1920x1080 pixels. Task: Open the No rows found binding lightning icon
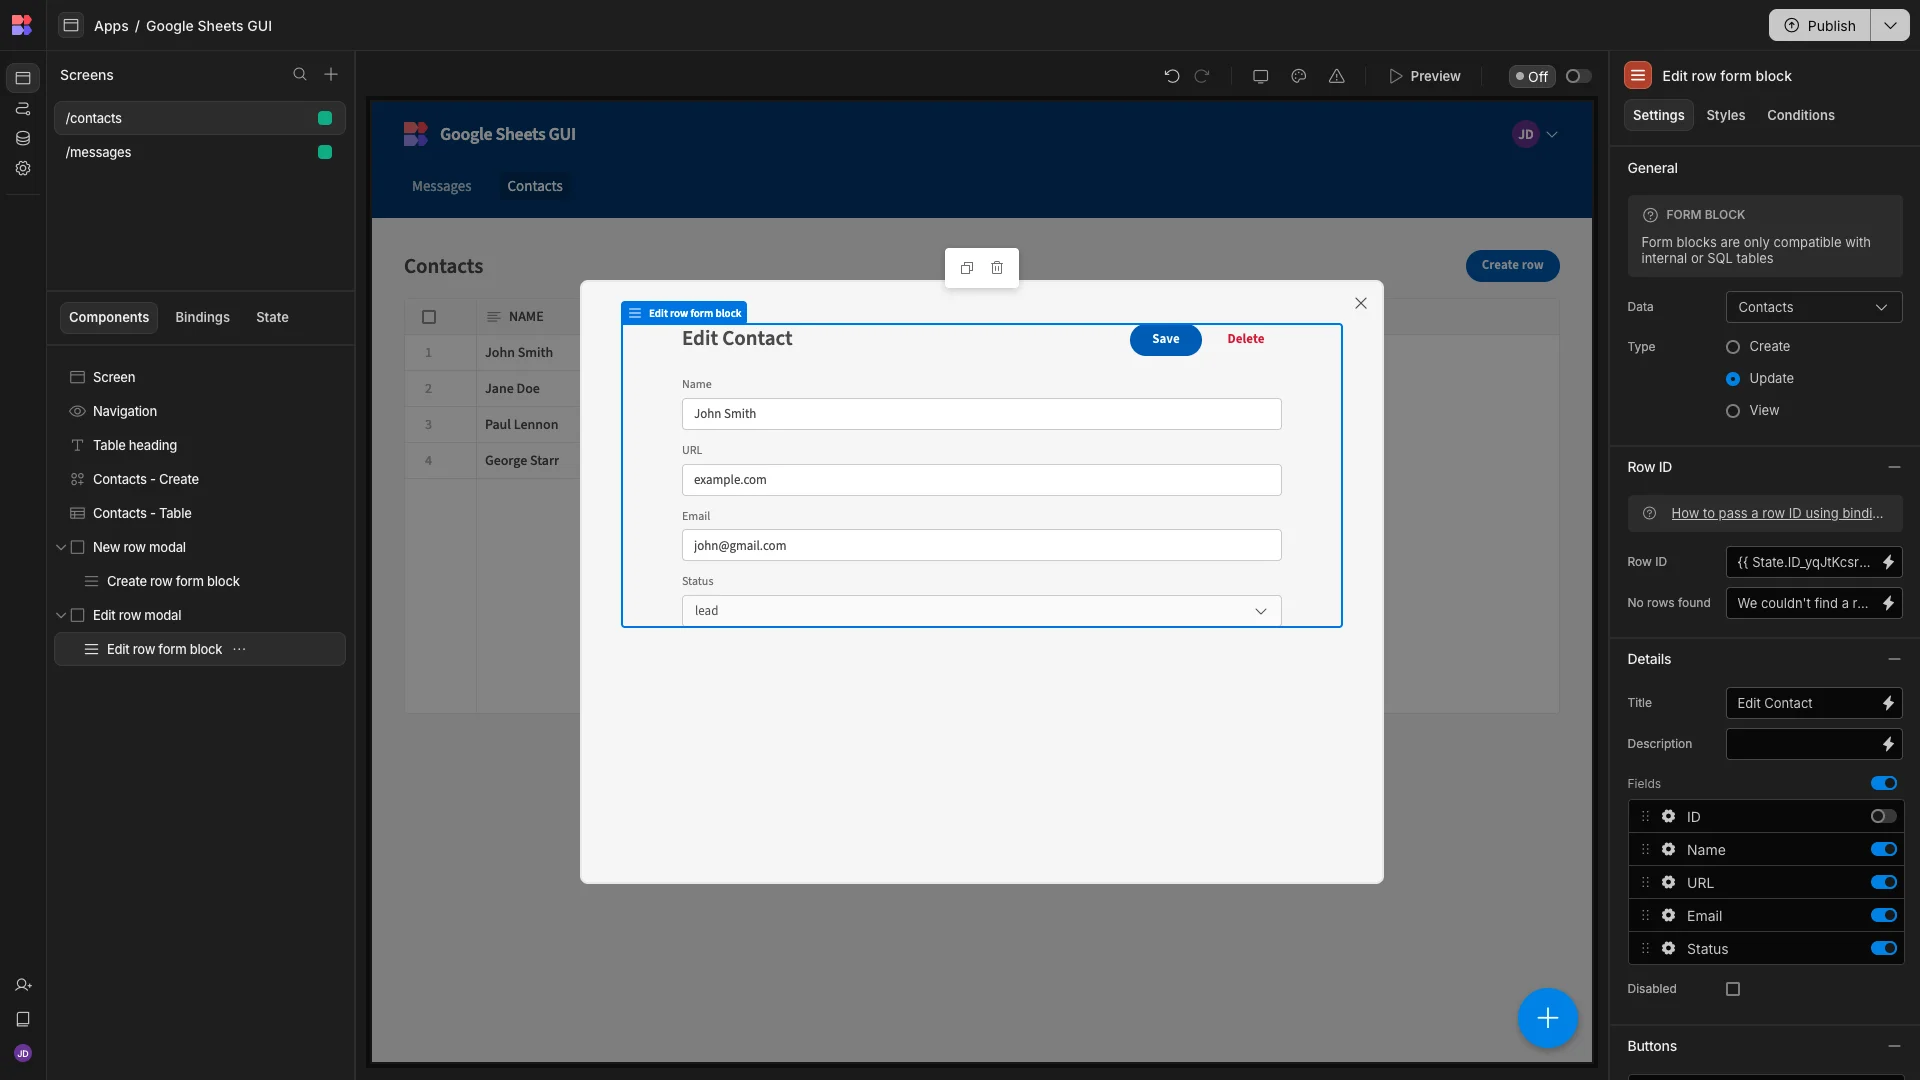click(1888, 603)
